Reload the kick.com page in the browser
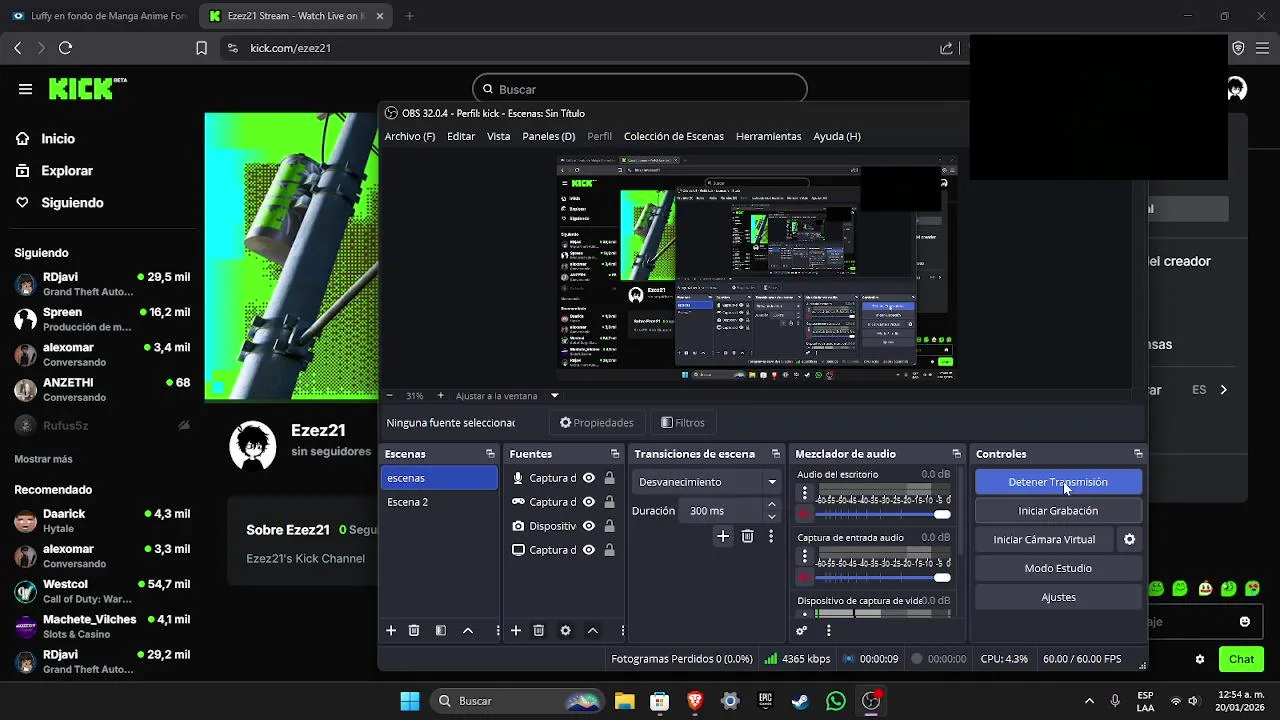 point(66,48)
